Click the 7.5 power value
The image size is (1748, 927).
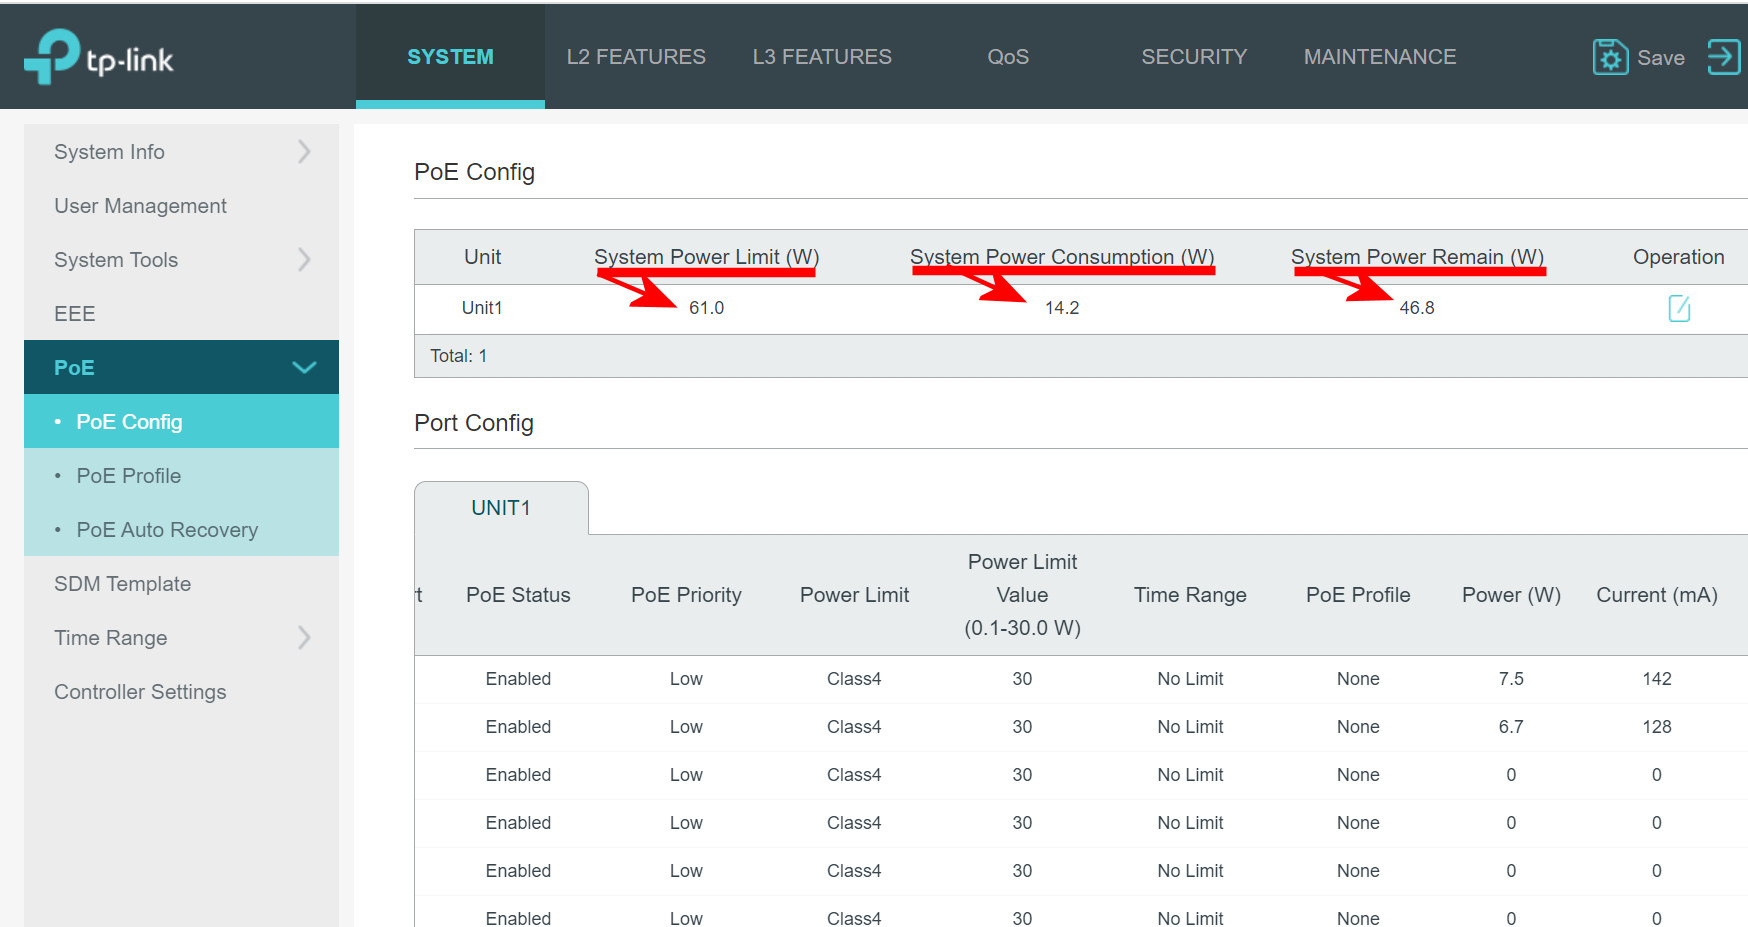1511,679
